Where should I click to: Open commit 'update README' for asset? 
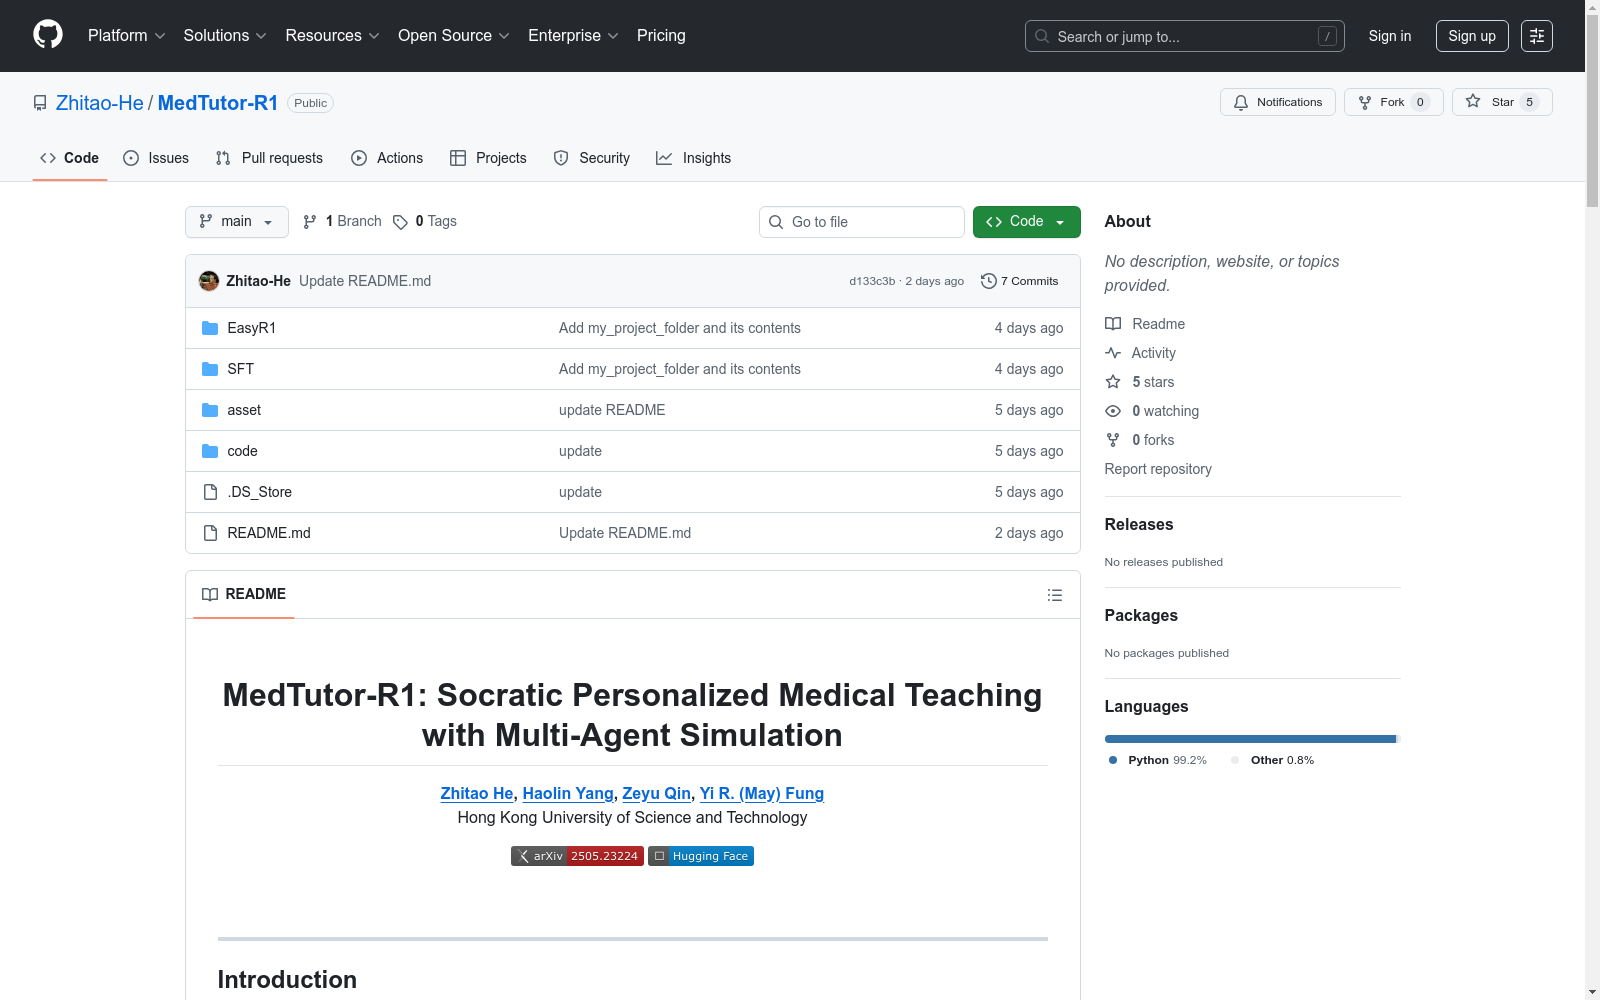click(612, 410)
